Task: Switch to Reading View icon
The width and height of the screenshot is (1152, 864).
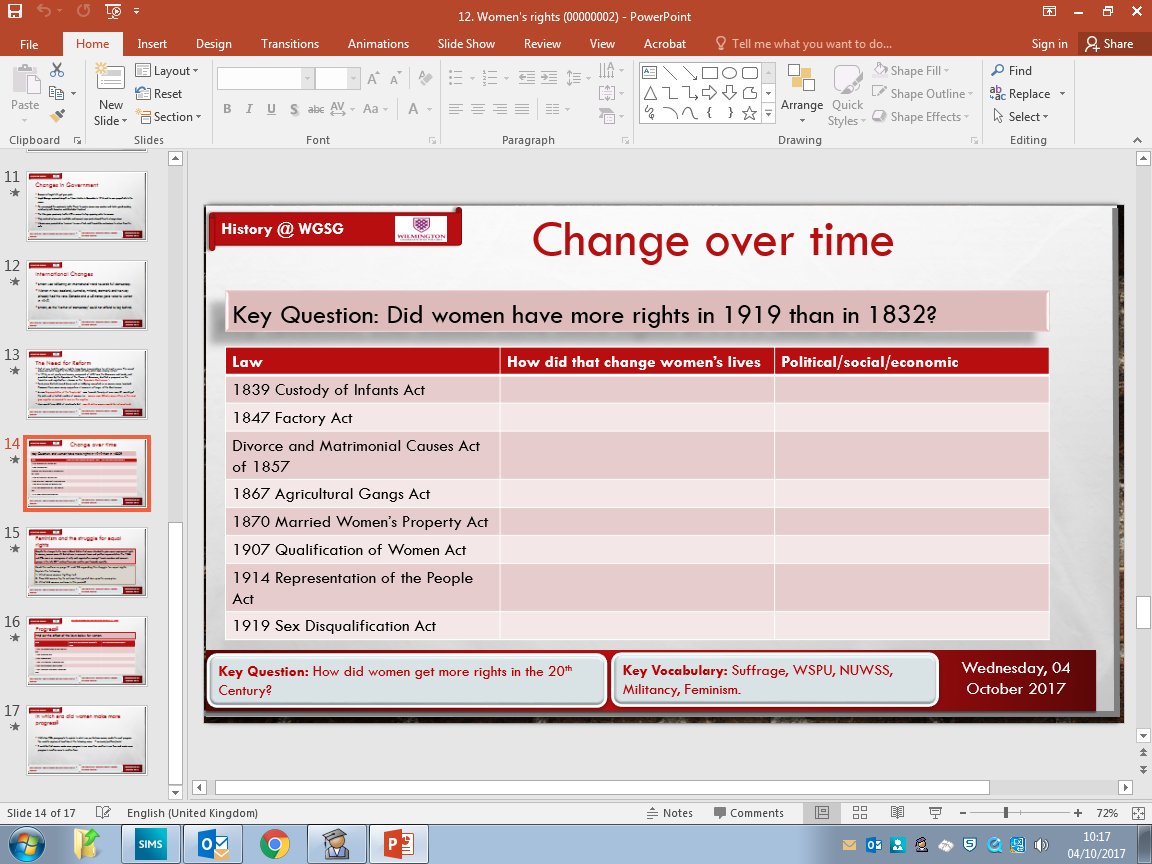Action: (x=897, y=813)
